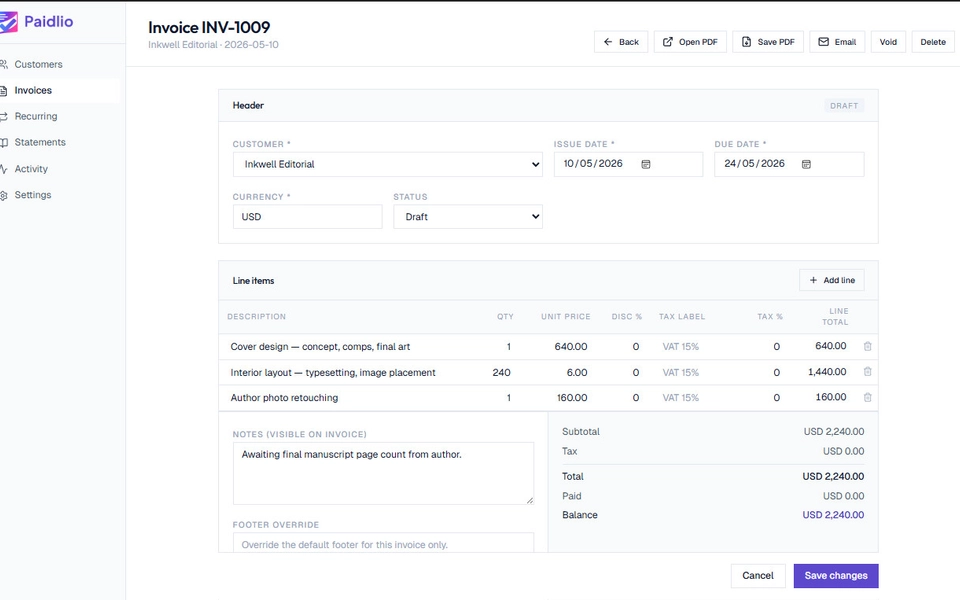Screen dimensions: 960x600
Task: Delete the Cover design line
Action: pyautogui.click(x=868, y=347)
